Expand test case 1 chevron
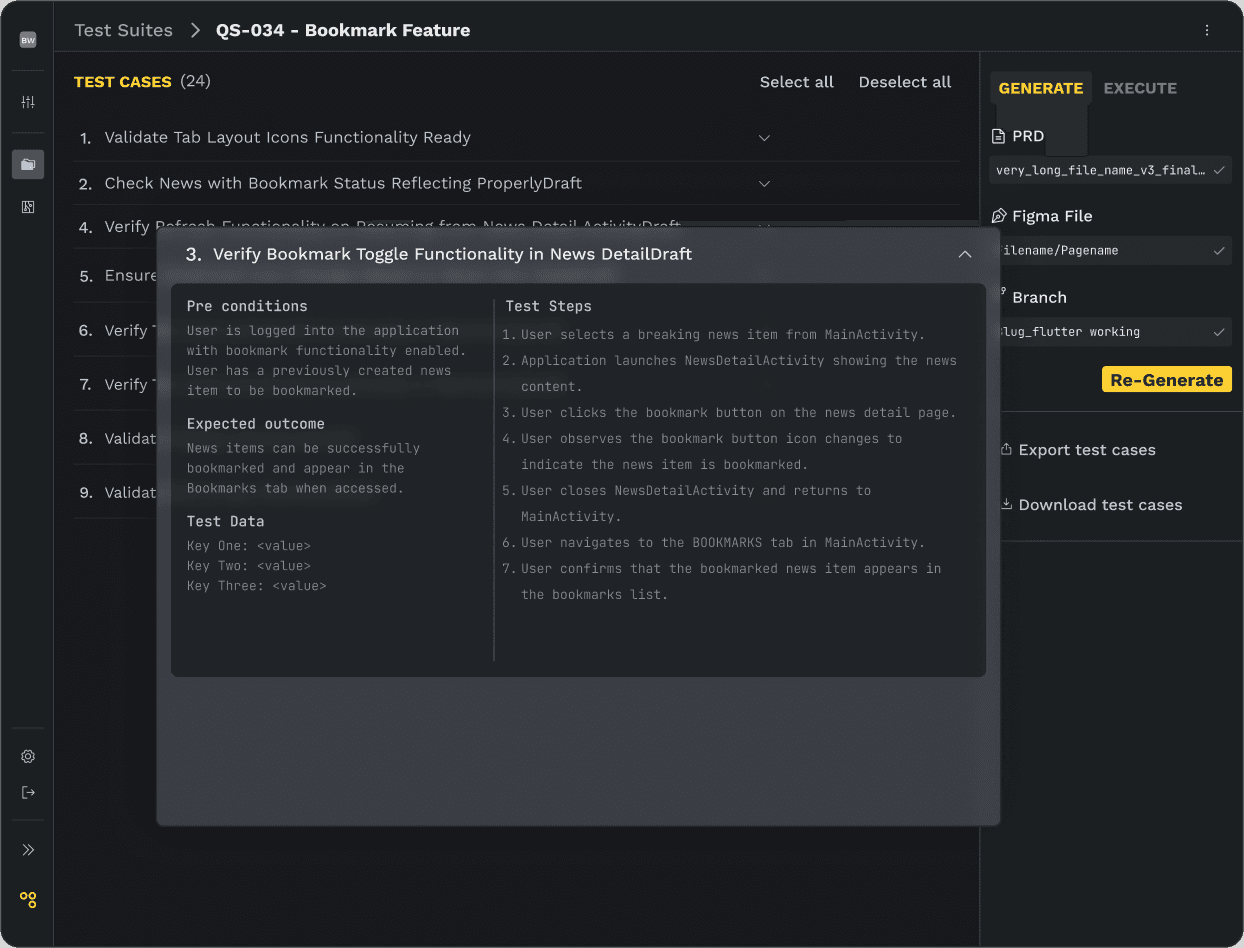This screenshot has height=948, width=1244. [764, 138]
